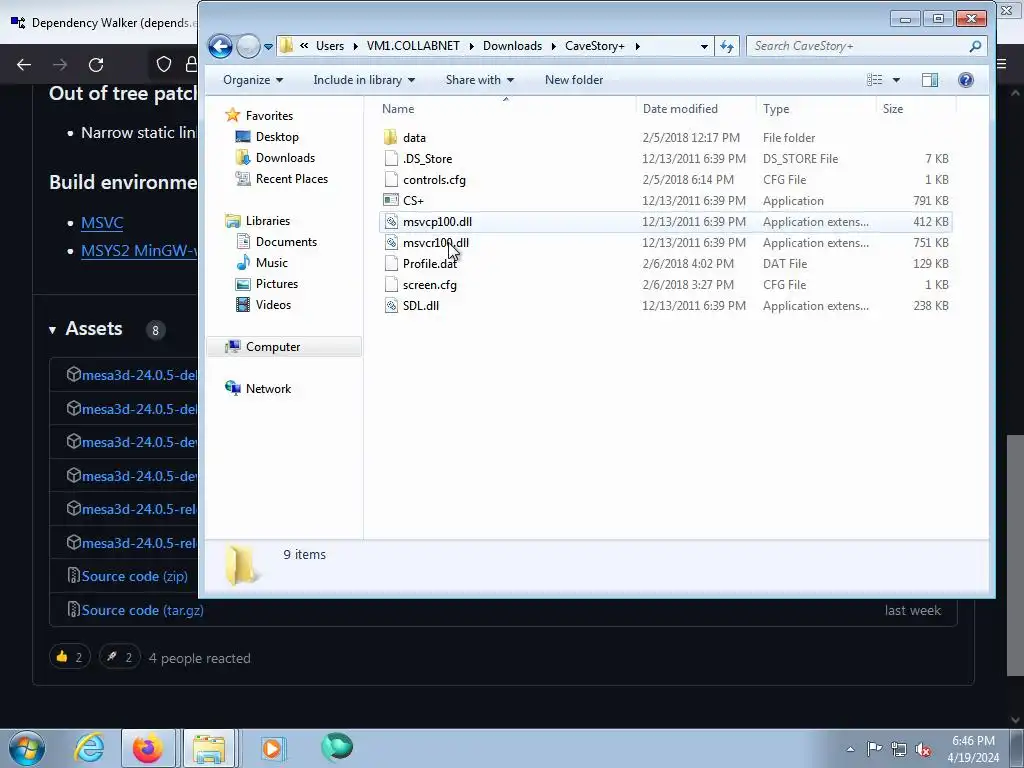Sort by Size column header

(x=916, y=108)
